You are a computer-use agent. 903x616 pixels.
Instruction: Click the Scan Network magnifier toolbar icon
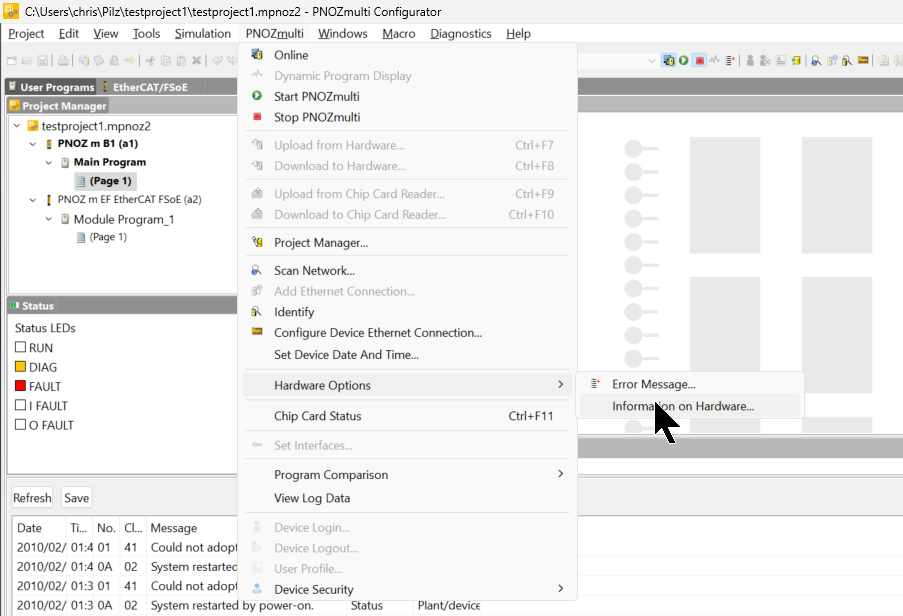click(817, 60)
